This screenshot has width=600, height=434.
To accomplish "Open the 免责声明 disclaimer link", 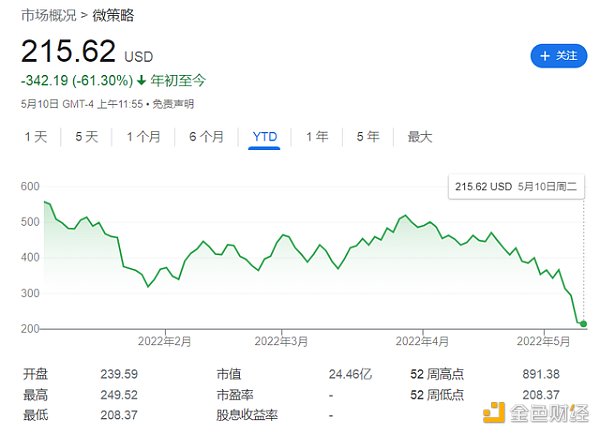I will point(171,103).
